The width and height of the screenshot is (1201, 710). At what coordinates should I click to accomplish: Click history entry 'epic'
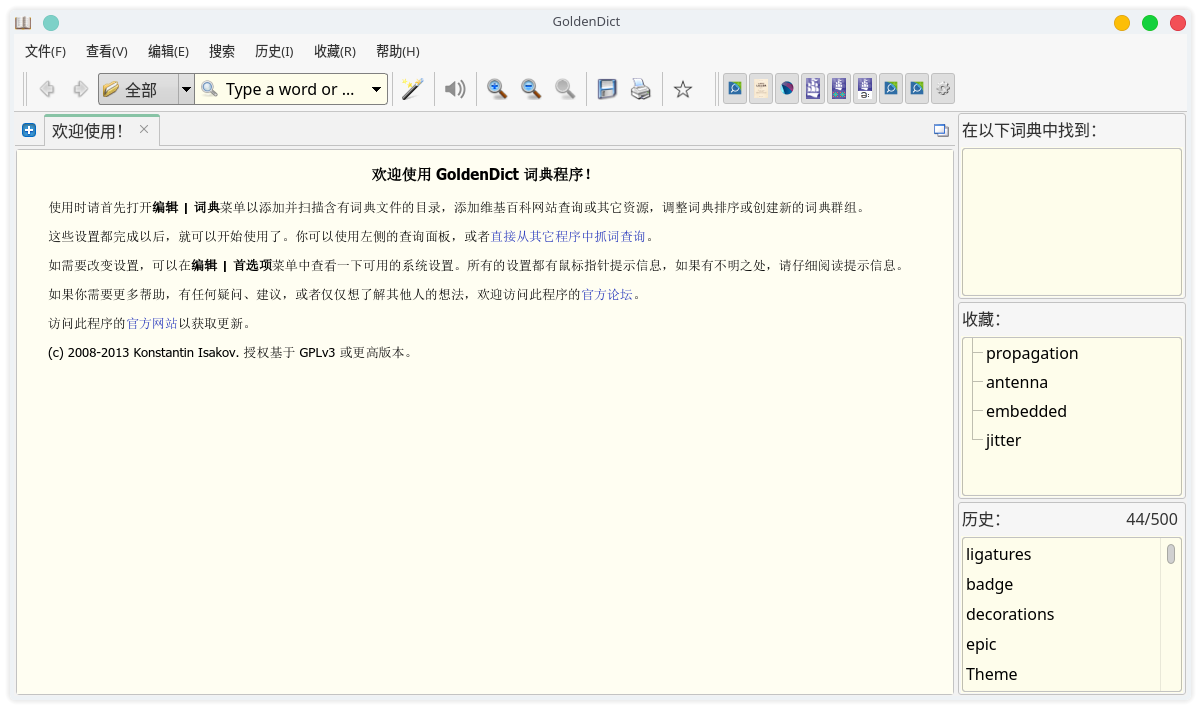pos(1062,644)
